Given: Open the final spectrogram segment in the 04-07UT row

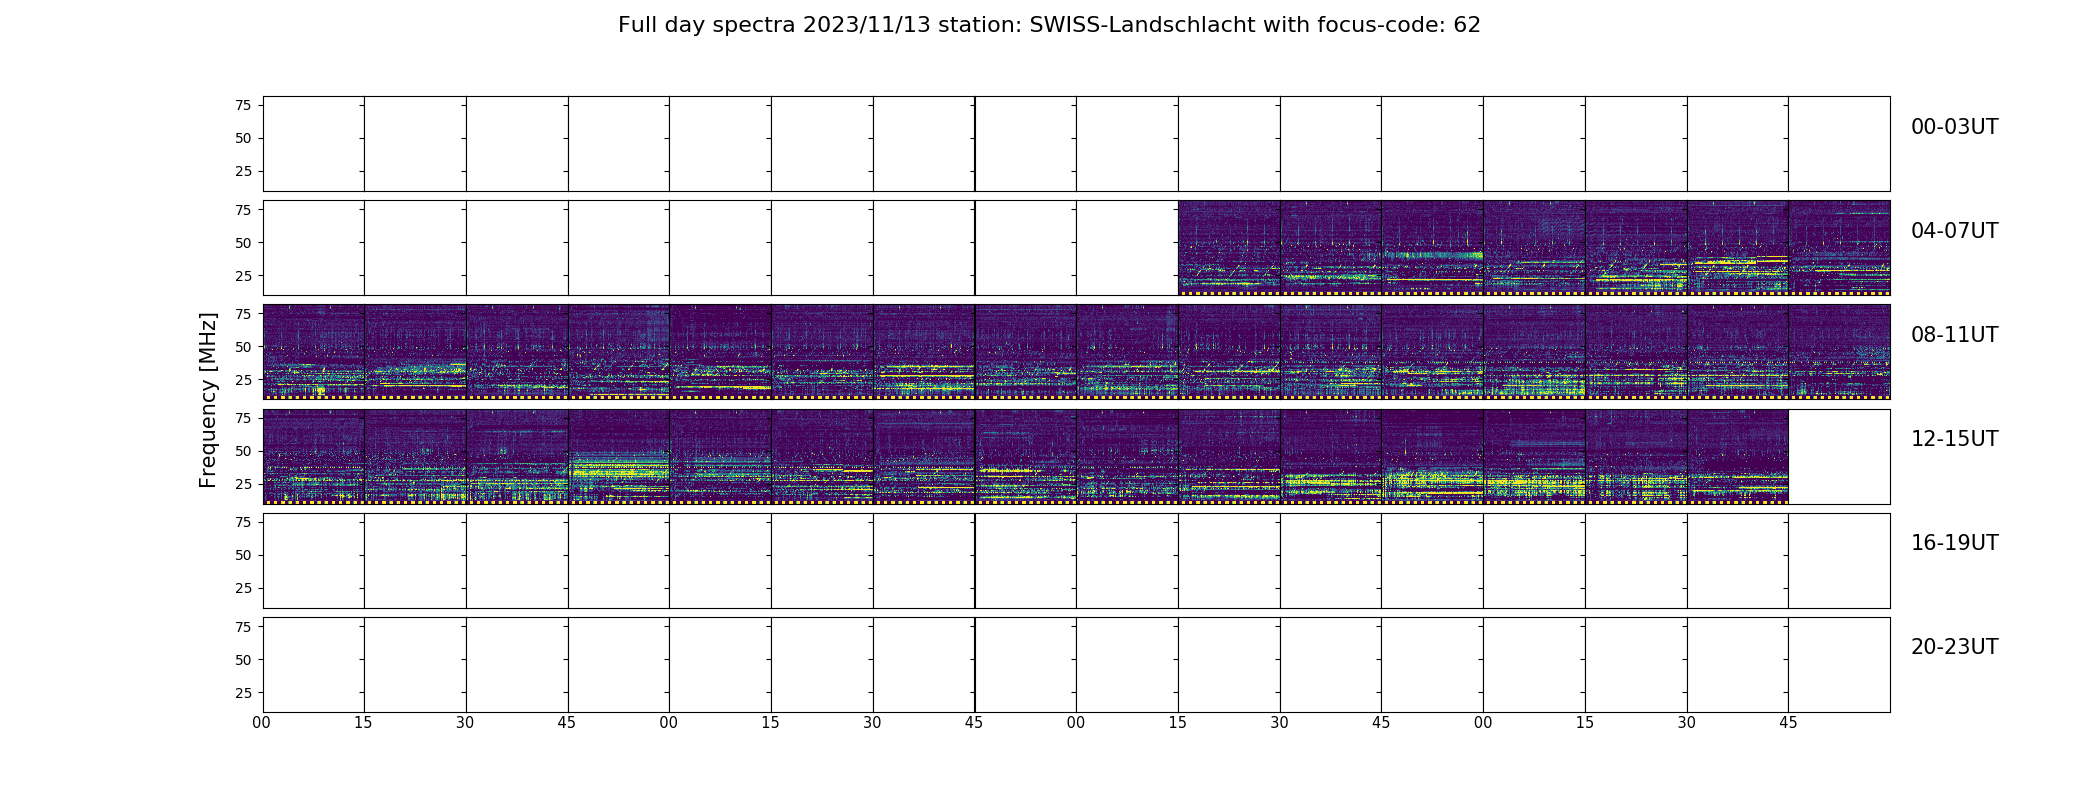Looking at the screenshot, I should (1839, 247).
